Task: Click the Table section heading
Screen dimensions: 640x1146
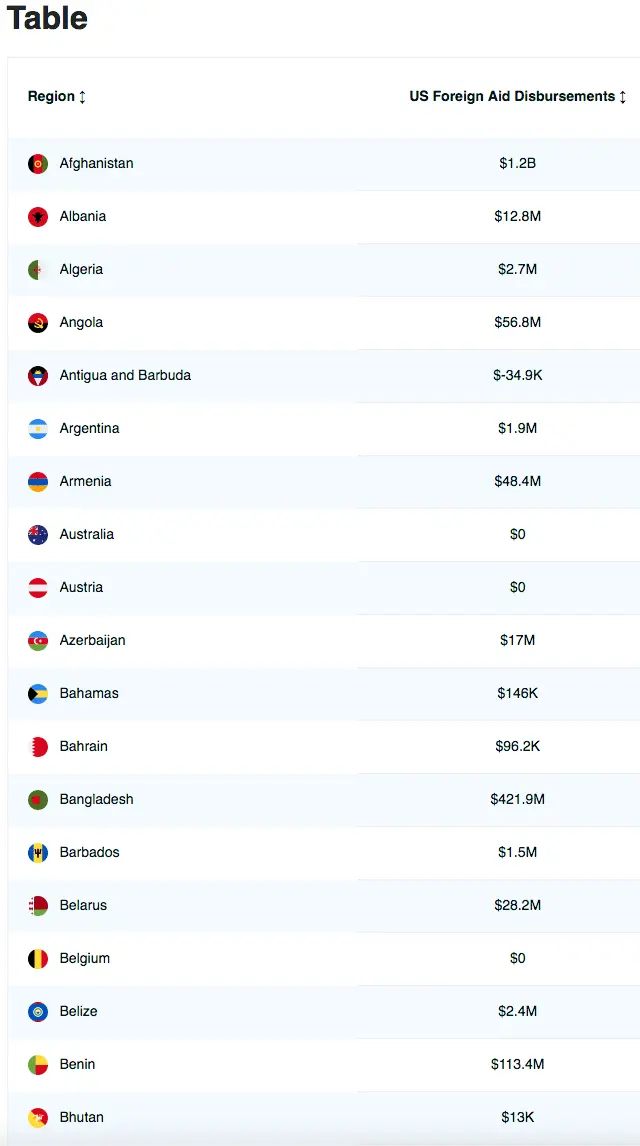Action: (47, 18)
